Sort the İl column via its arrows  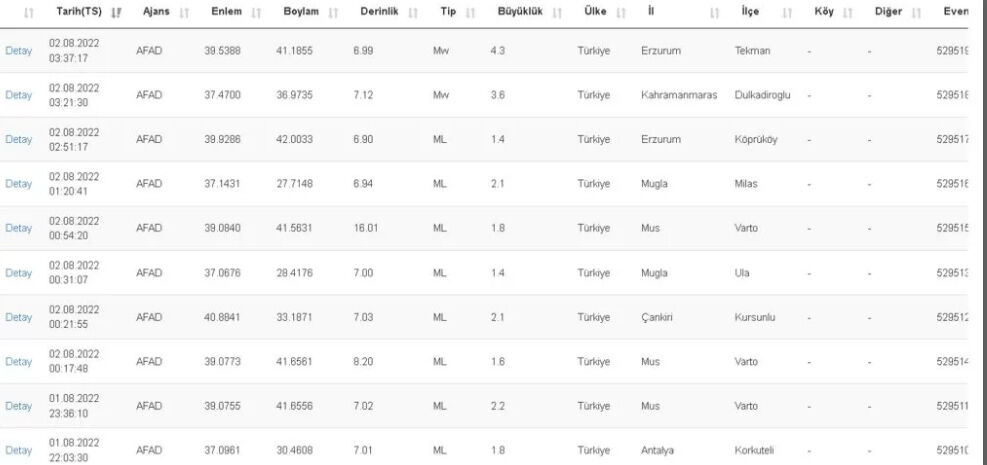[714, 13]
